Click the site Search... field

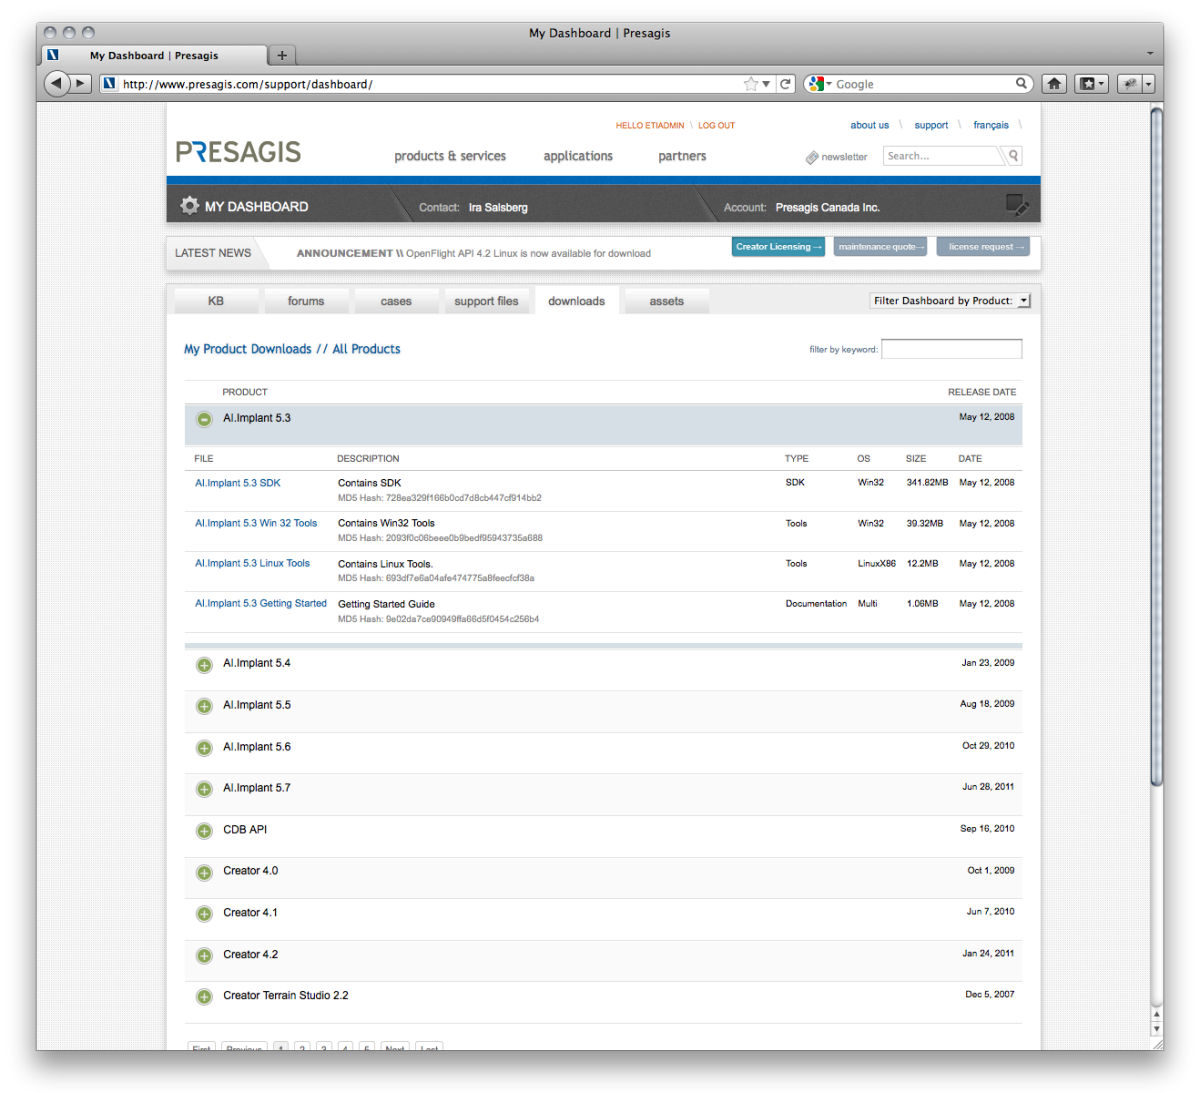[942, 156]
